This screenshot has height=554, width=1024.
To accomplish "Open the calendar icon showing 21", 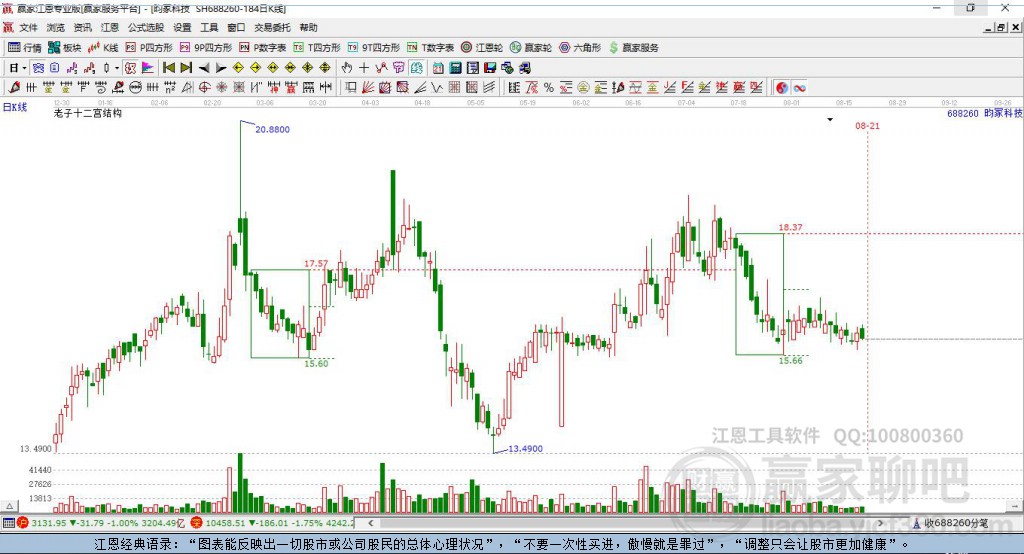I will coord(438,68).
